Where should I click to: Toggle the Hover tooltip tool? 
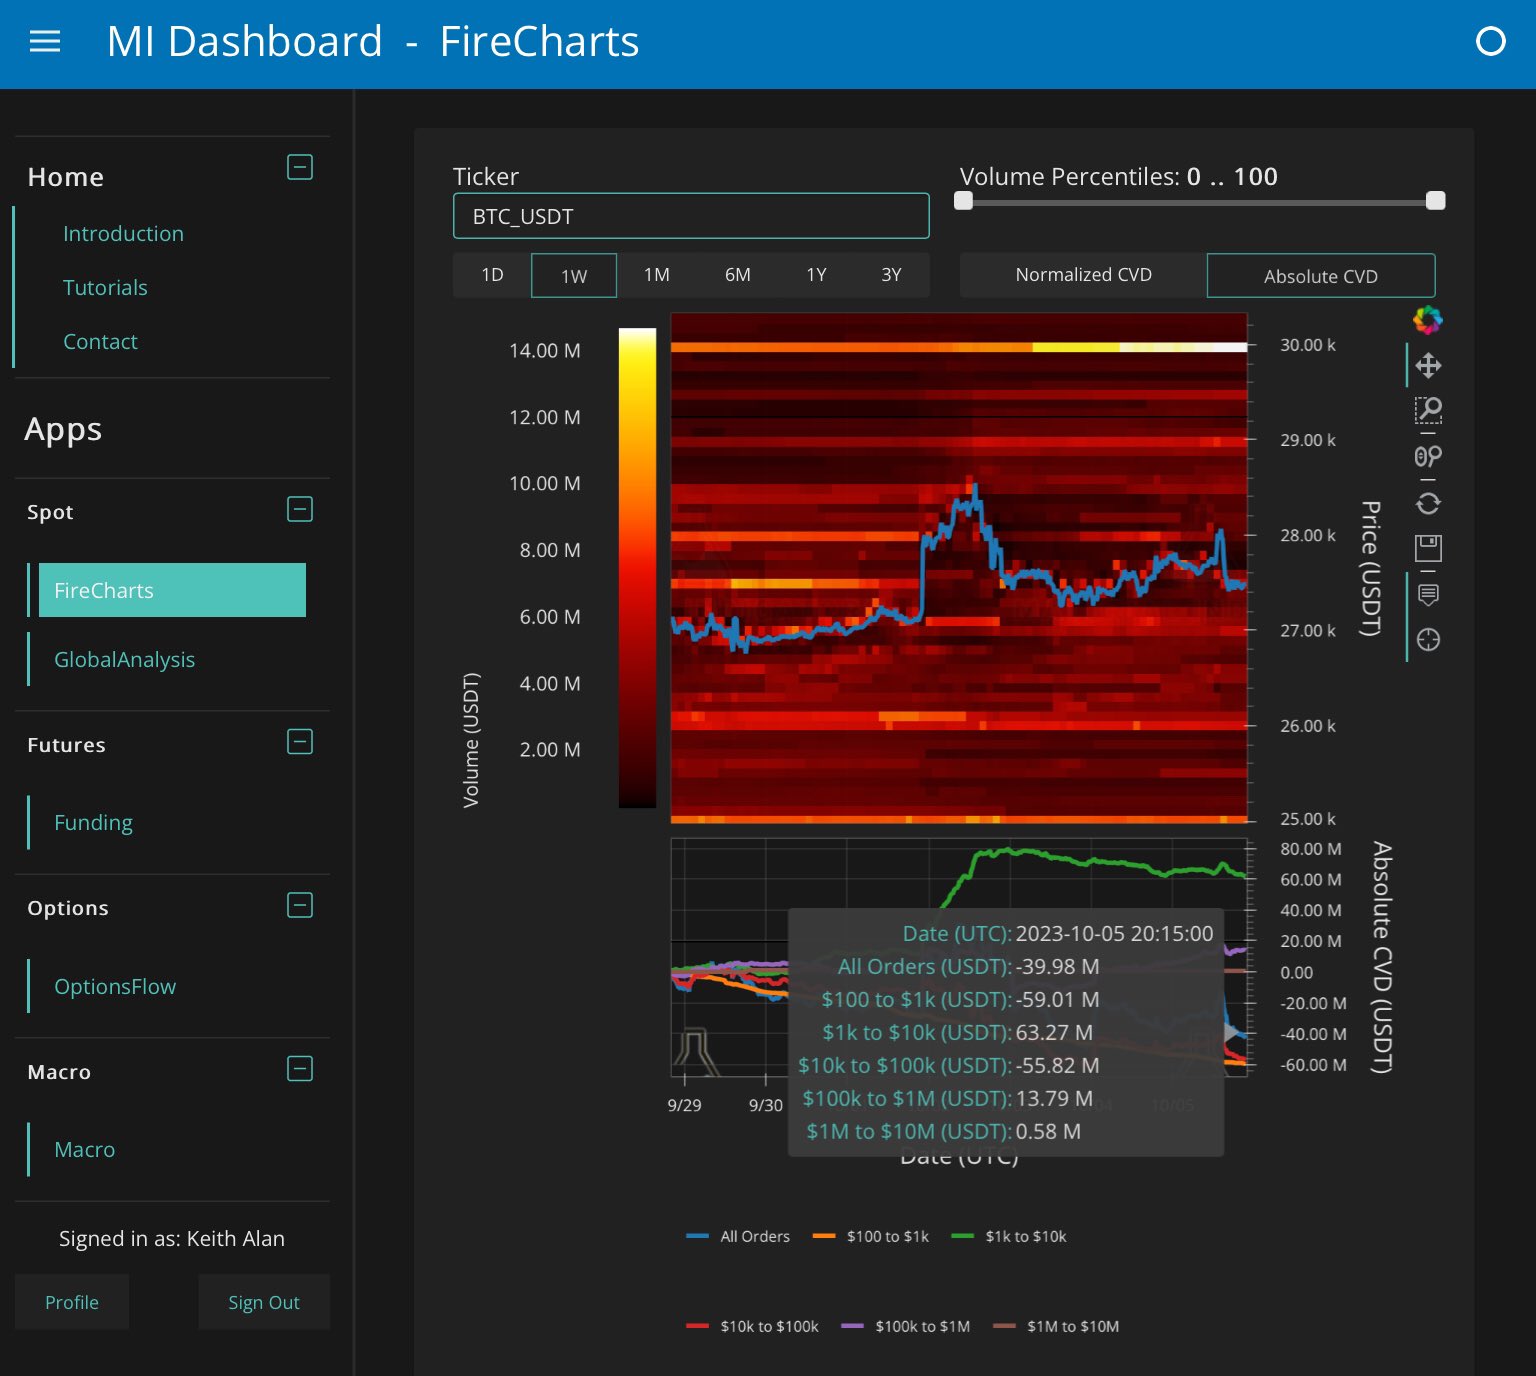pyautogui.click(x=1428, y=594)
